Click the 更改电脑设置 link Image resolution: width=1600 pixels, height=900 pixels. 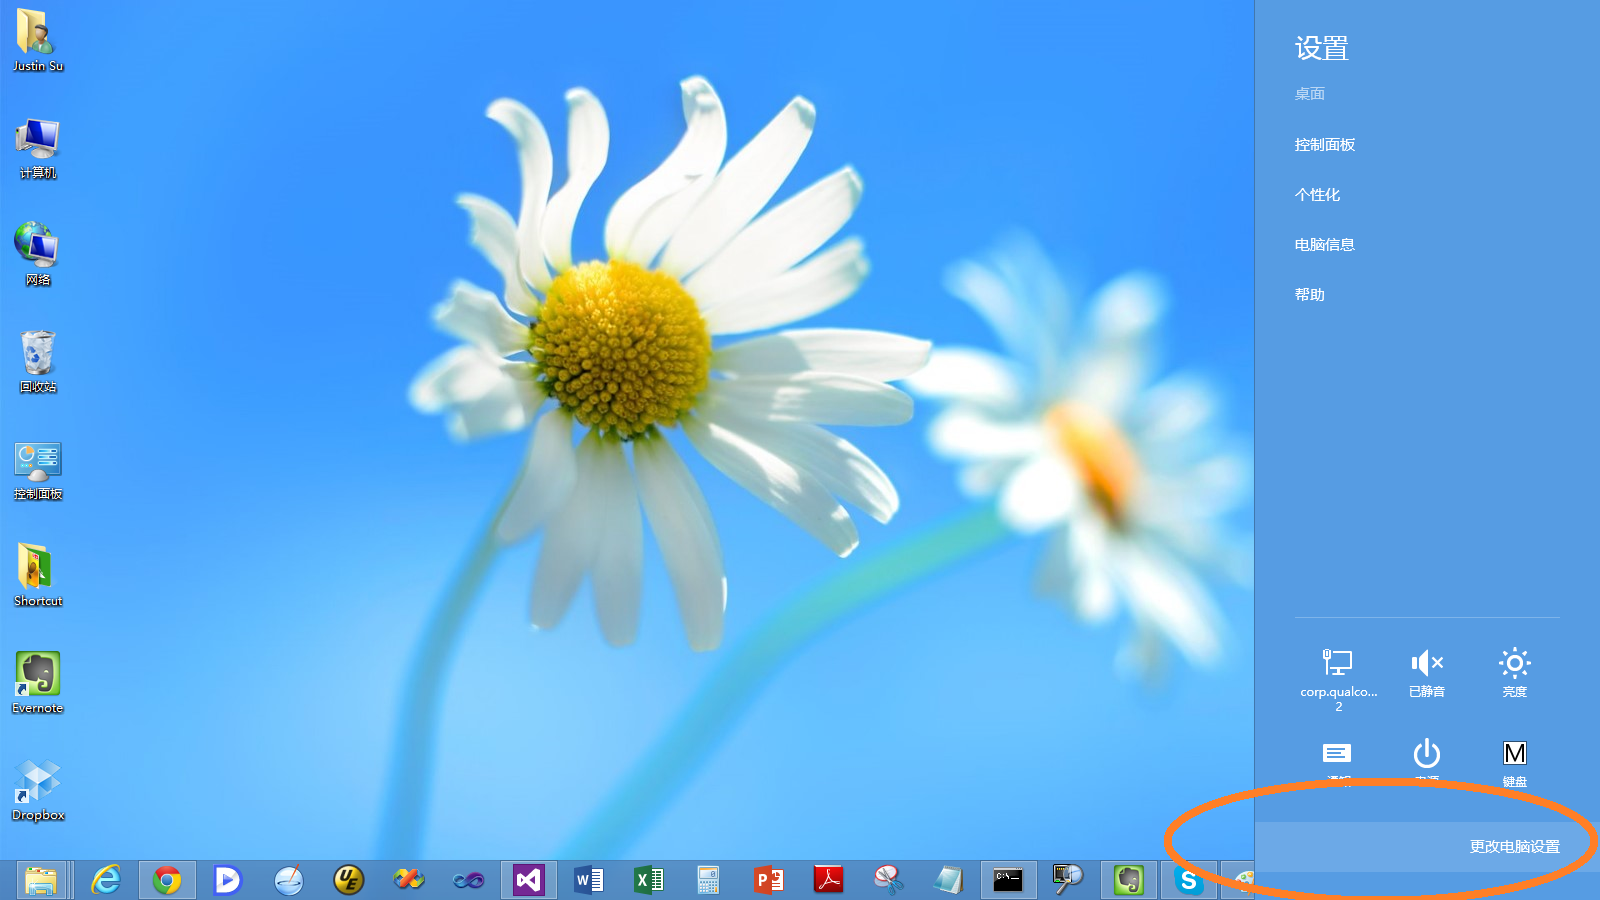(x=1514, y=847)
